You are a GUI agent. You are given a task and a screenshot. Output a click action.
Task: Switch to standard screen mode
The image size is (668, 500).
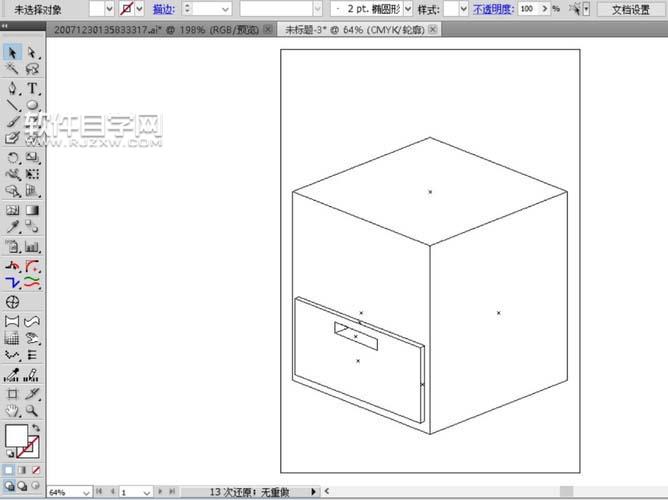click(x=9, y=486)
